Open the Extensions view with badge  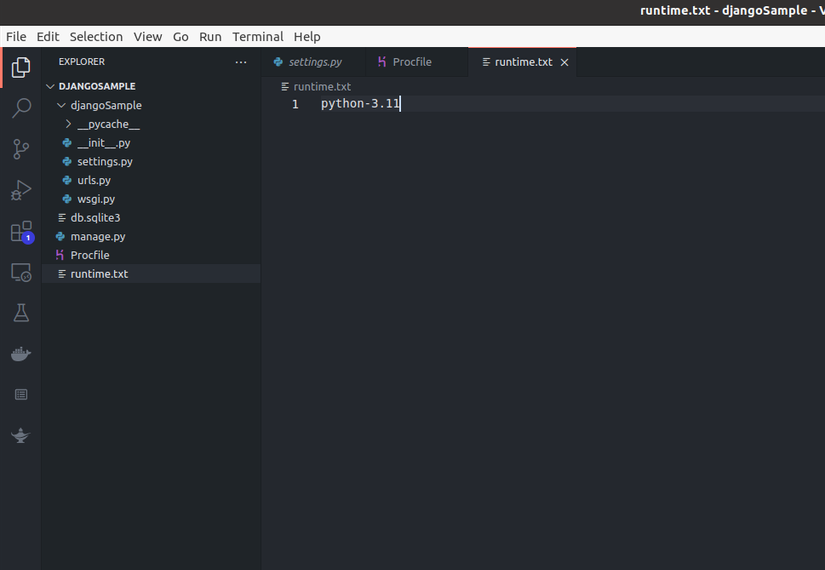(x=22, y=232)
